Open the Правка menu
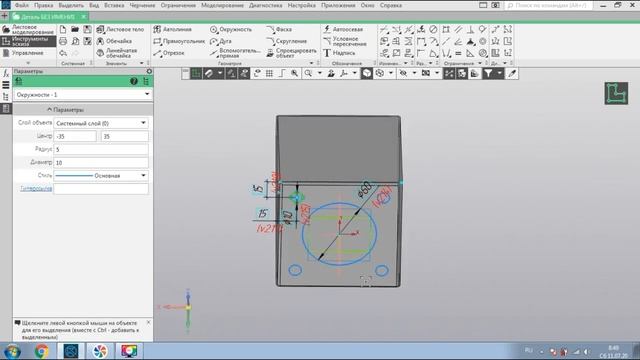 (x=44, y=5)
